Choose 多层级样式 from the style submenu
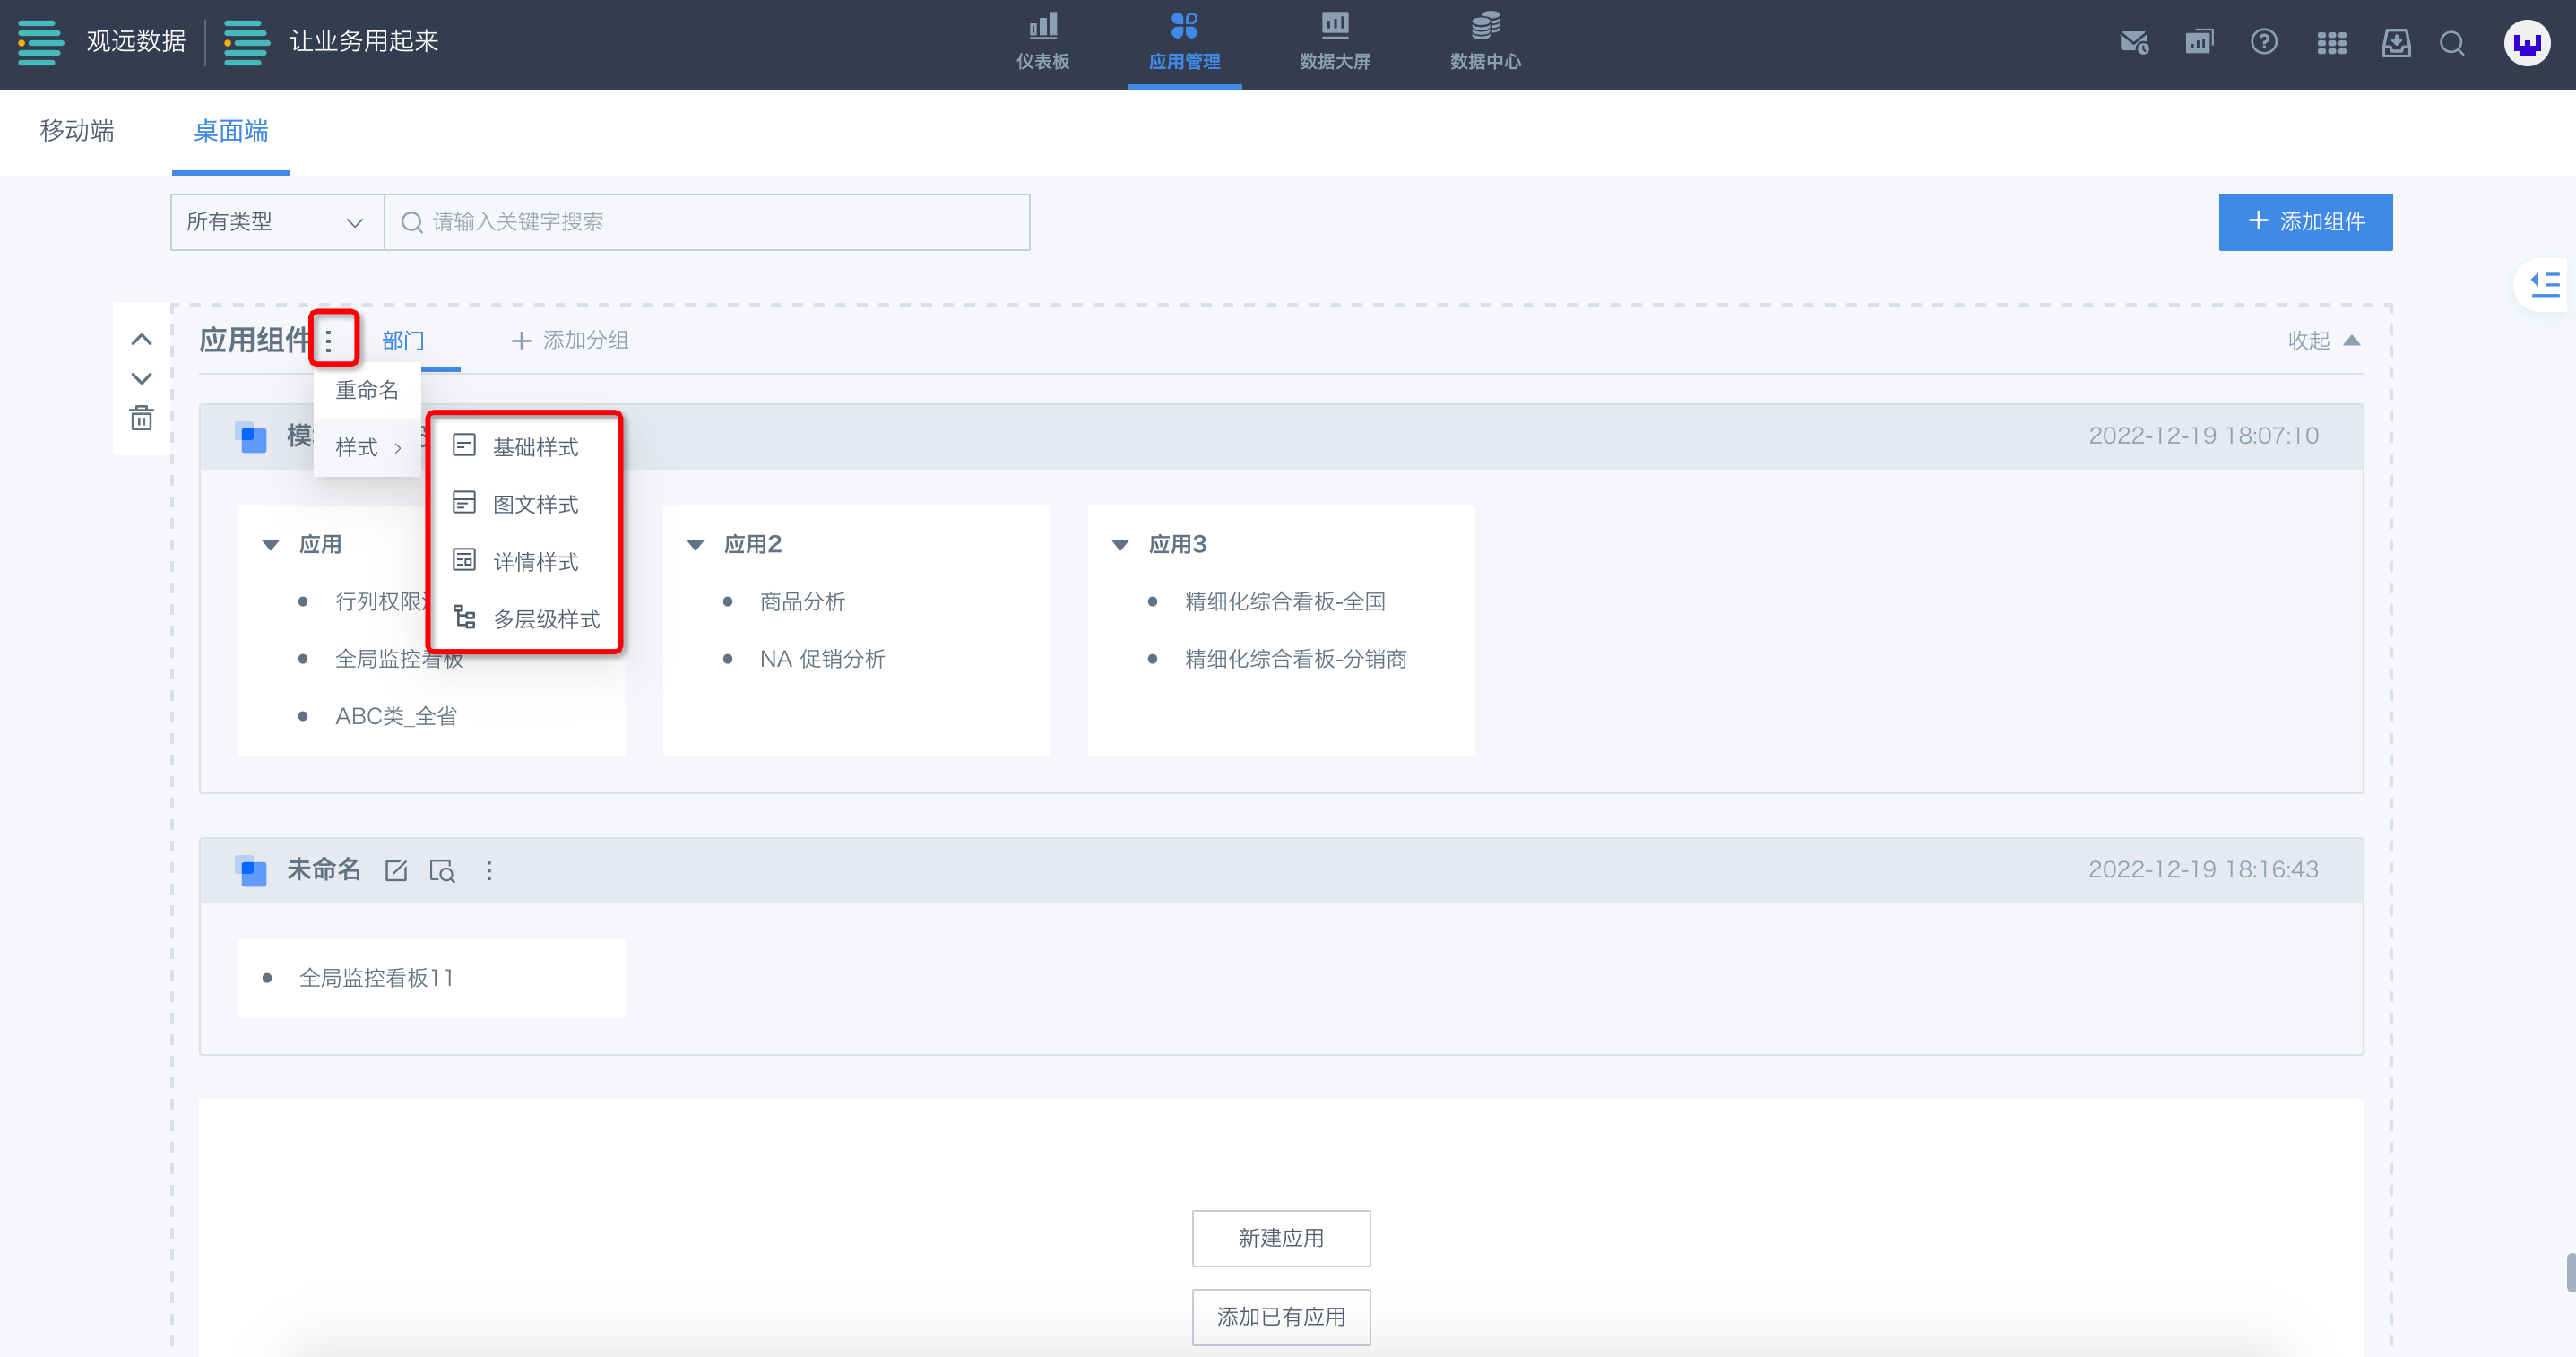The image size is (2576, 1357). 525,619
